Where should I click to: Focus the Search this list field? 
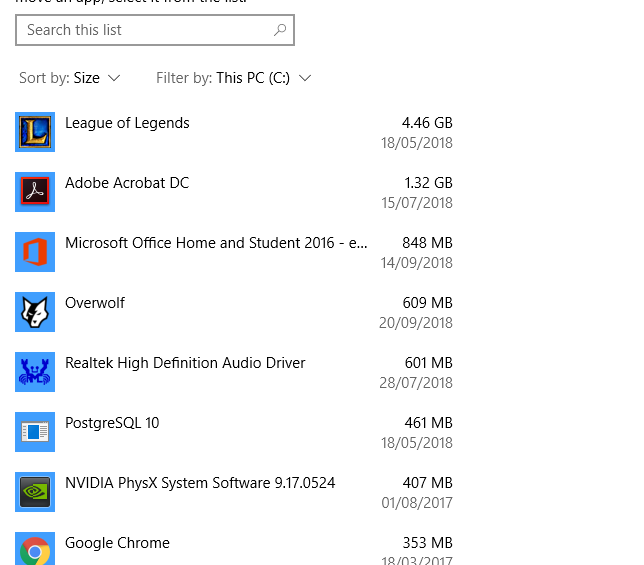[155, 30]
